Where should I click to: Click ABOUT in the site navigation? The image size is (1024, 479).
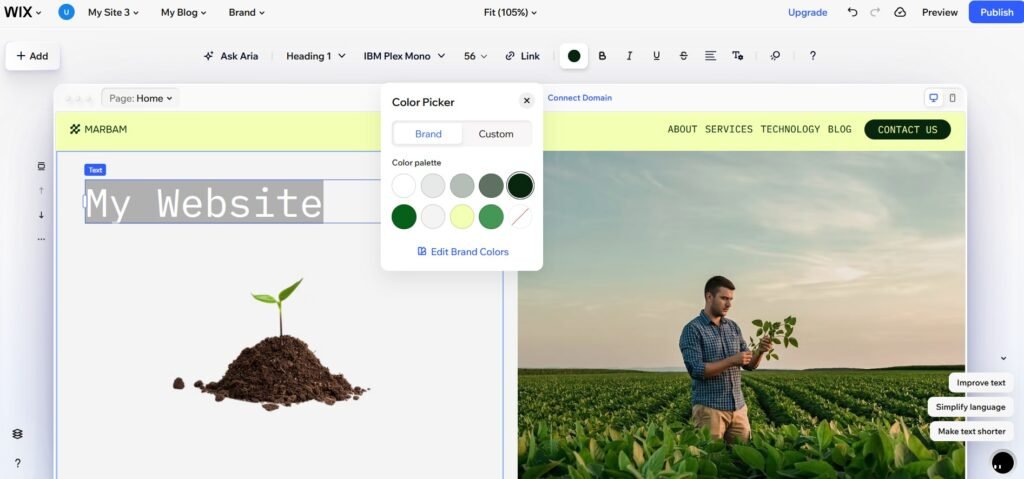pos(682,129)
